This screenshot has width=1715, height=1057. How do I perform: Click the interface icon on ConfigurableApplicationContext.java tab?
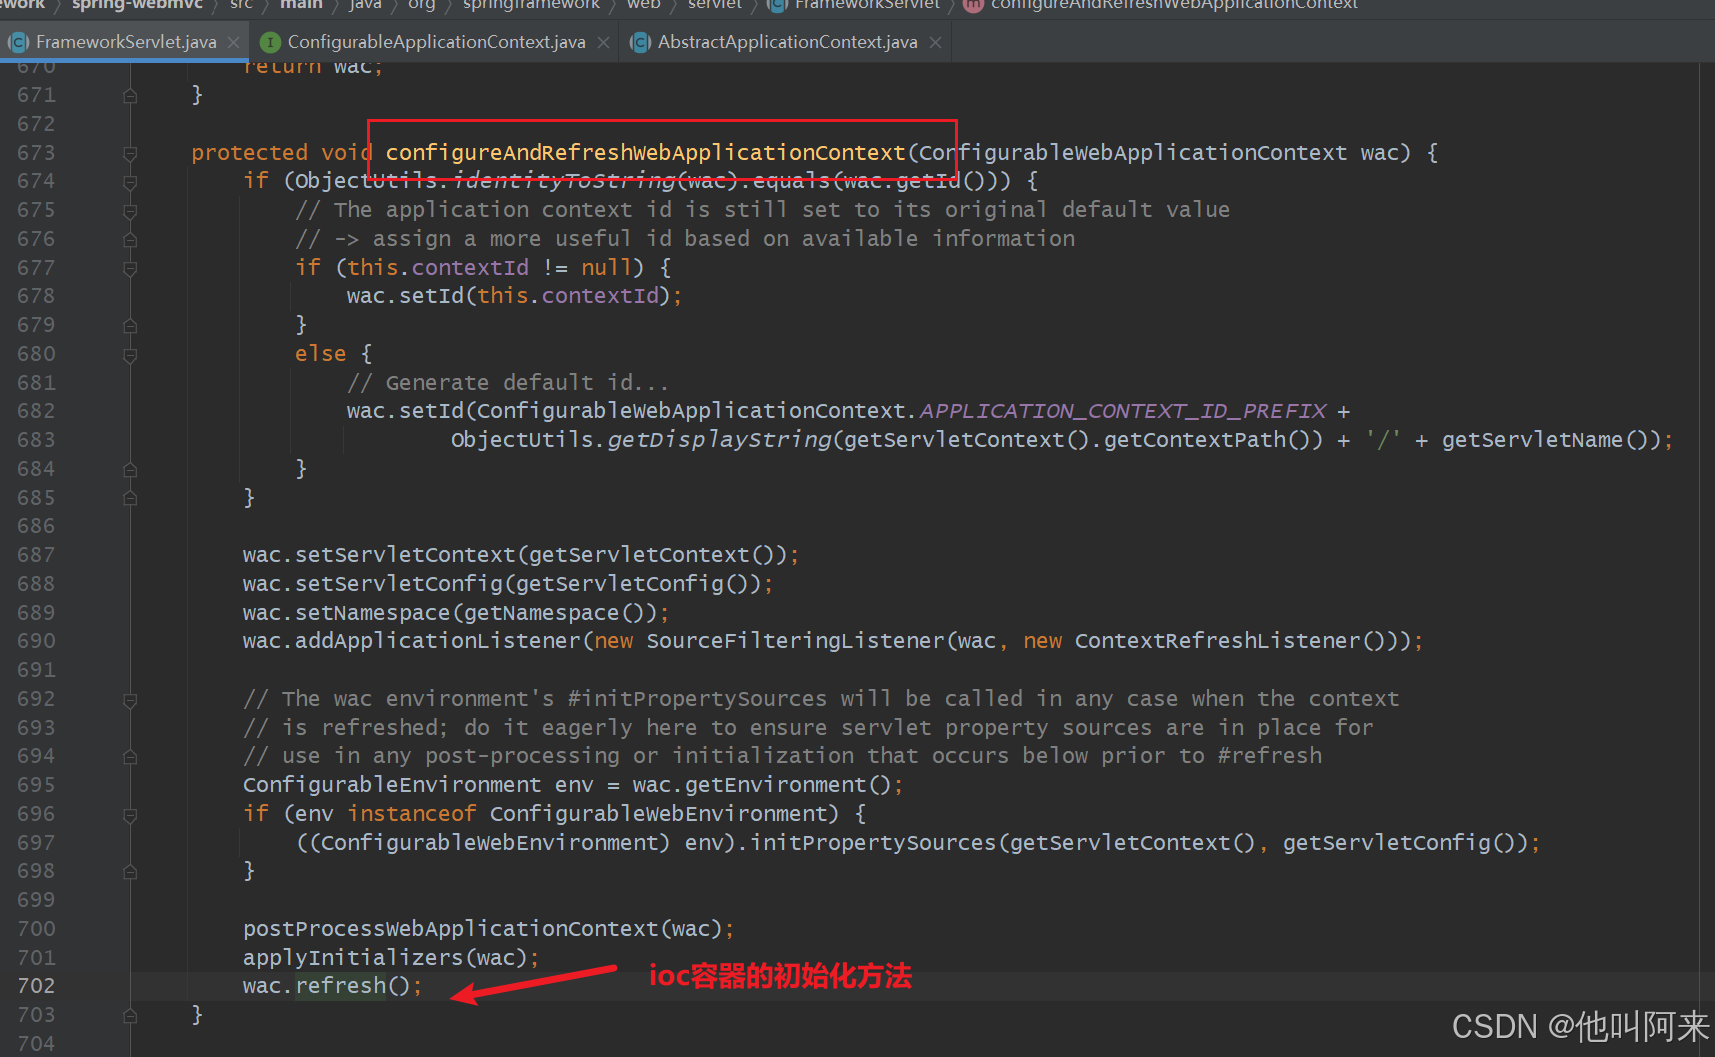pos(270,42)
